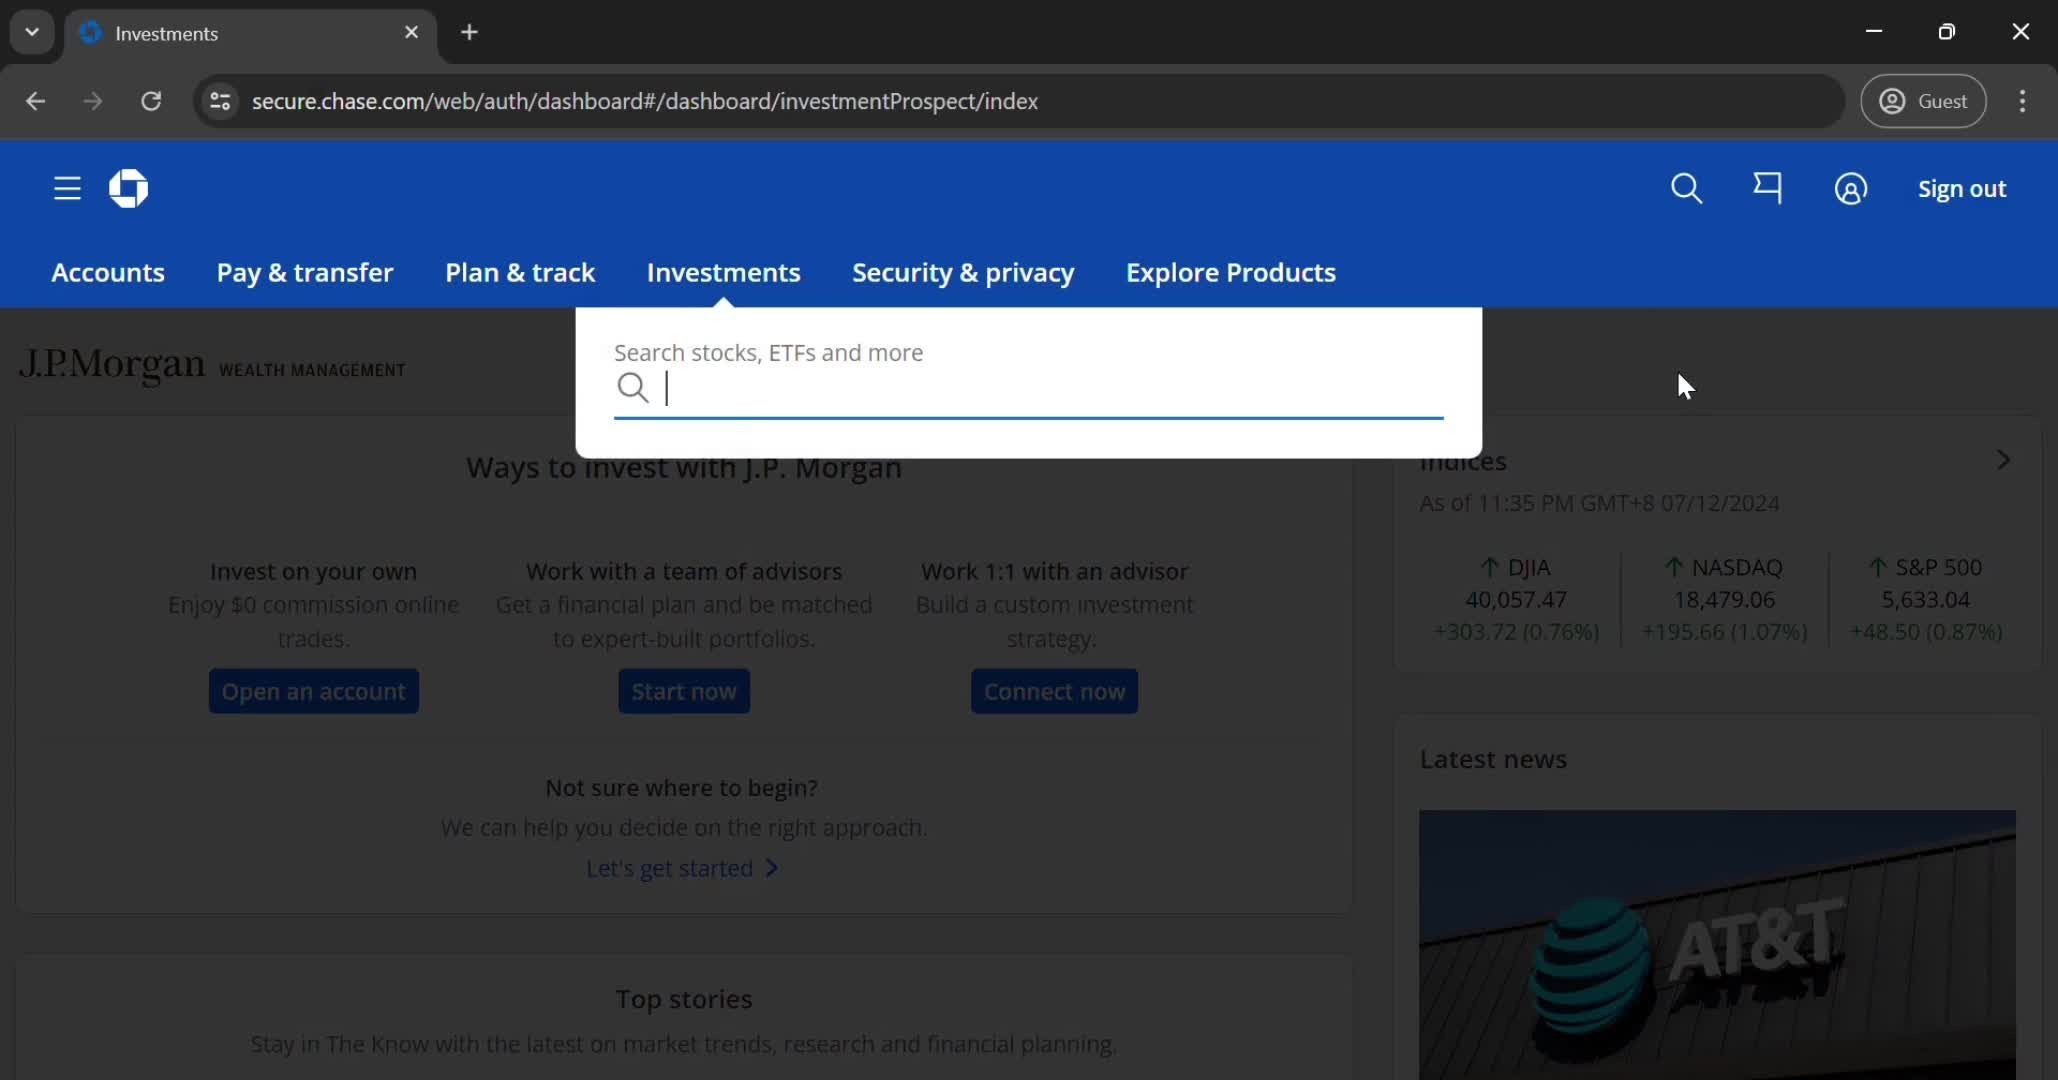Click the browser reload page icon

152,101
